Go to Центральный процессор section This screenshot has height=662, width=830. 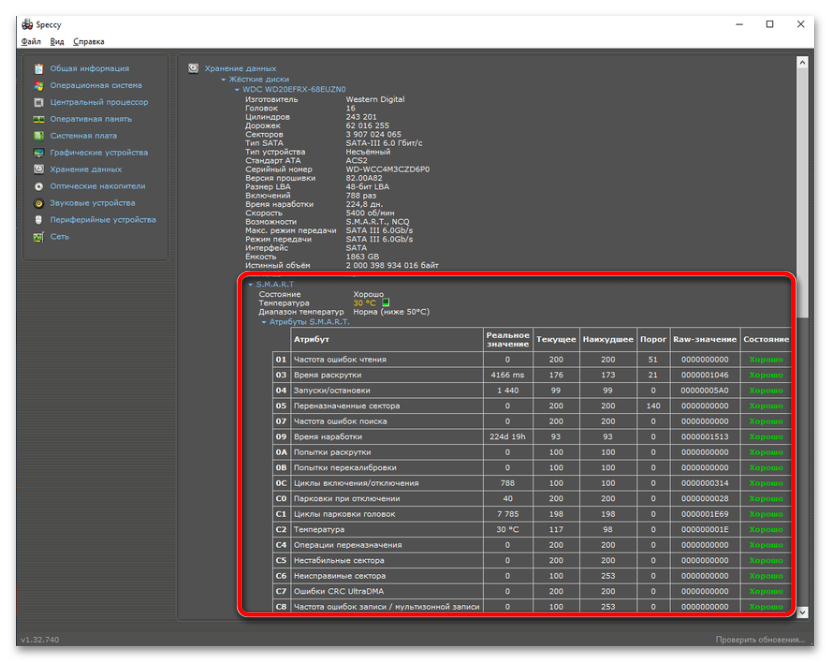point(99,103)
